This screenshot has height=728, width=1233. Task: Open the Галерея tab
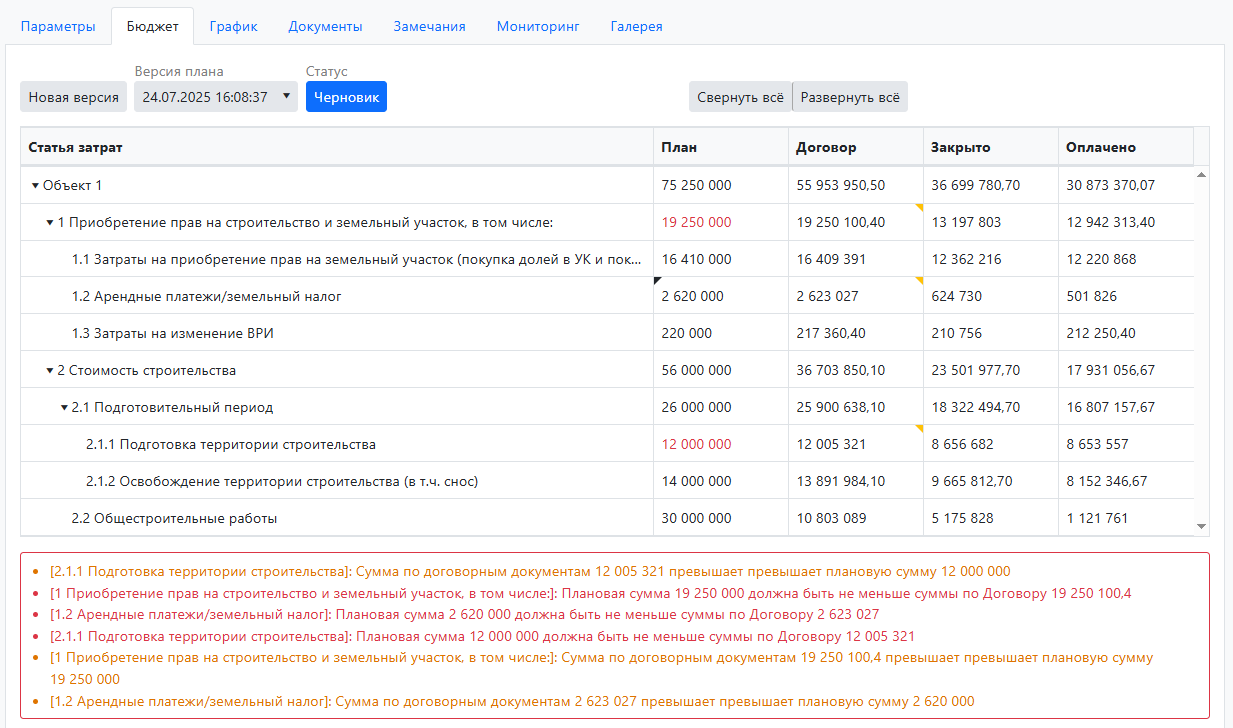tap(636, 27)
